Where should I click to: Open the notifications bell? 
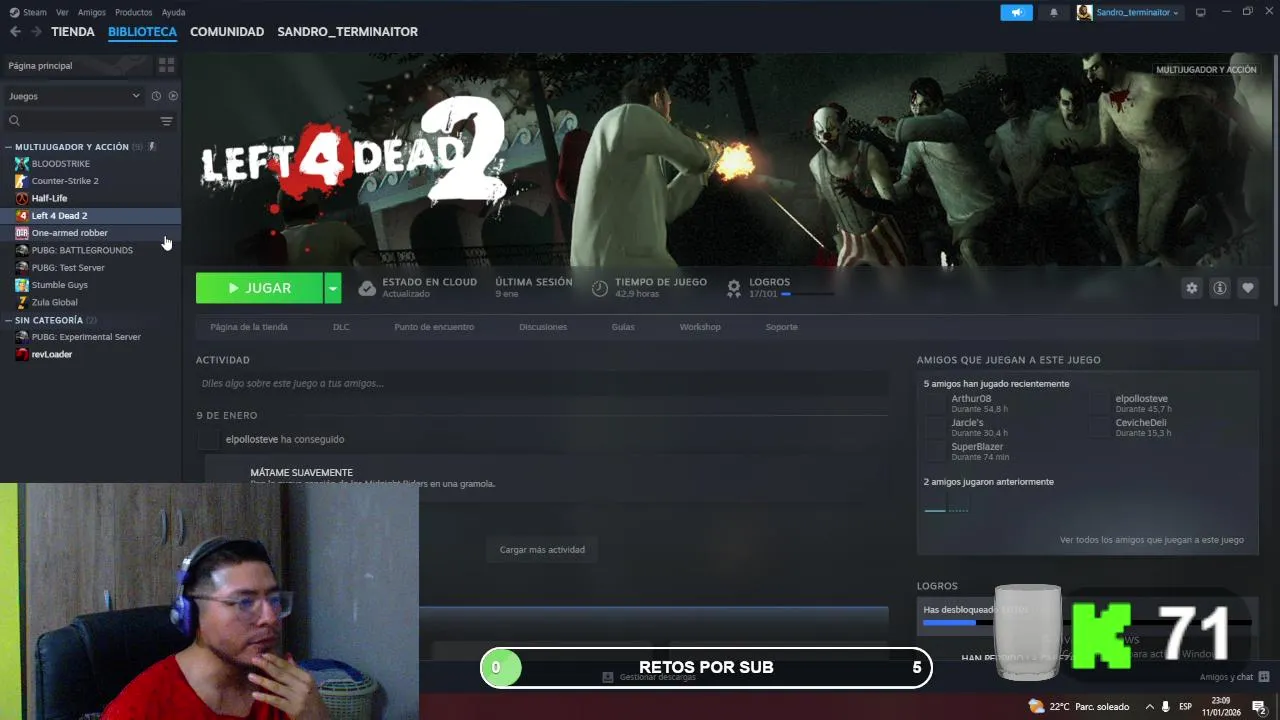pos(1054,12)
